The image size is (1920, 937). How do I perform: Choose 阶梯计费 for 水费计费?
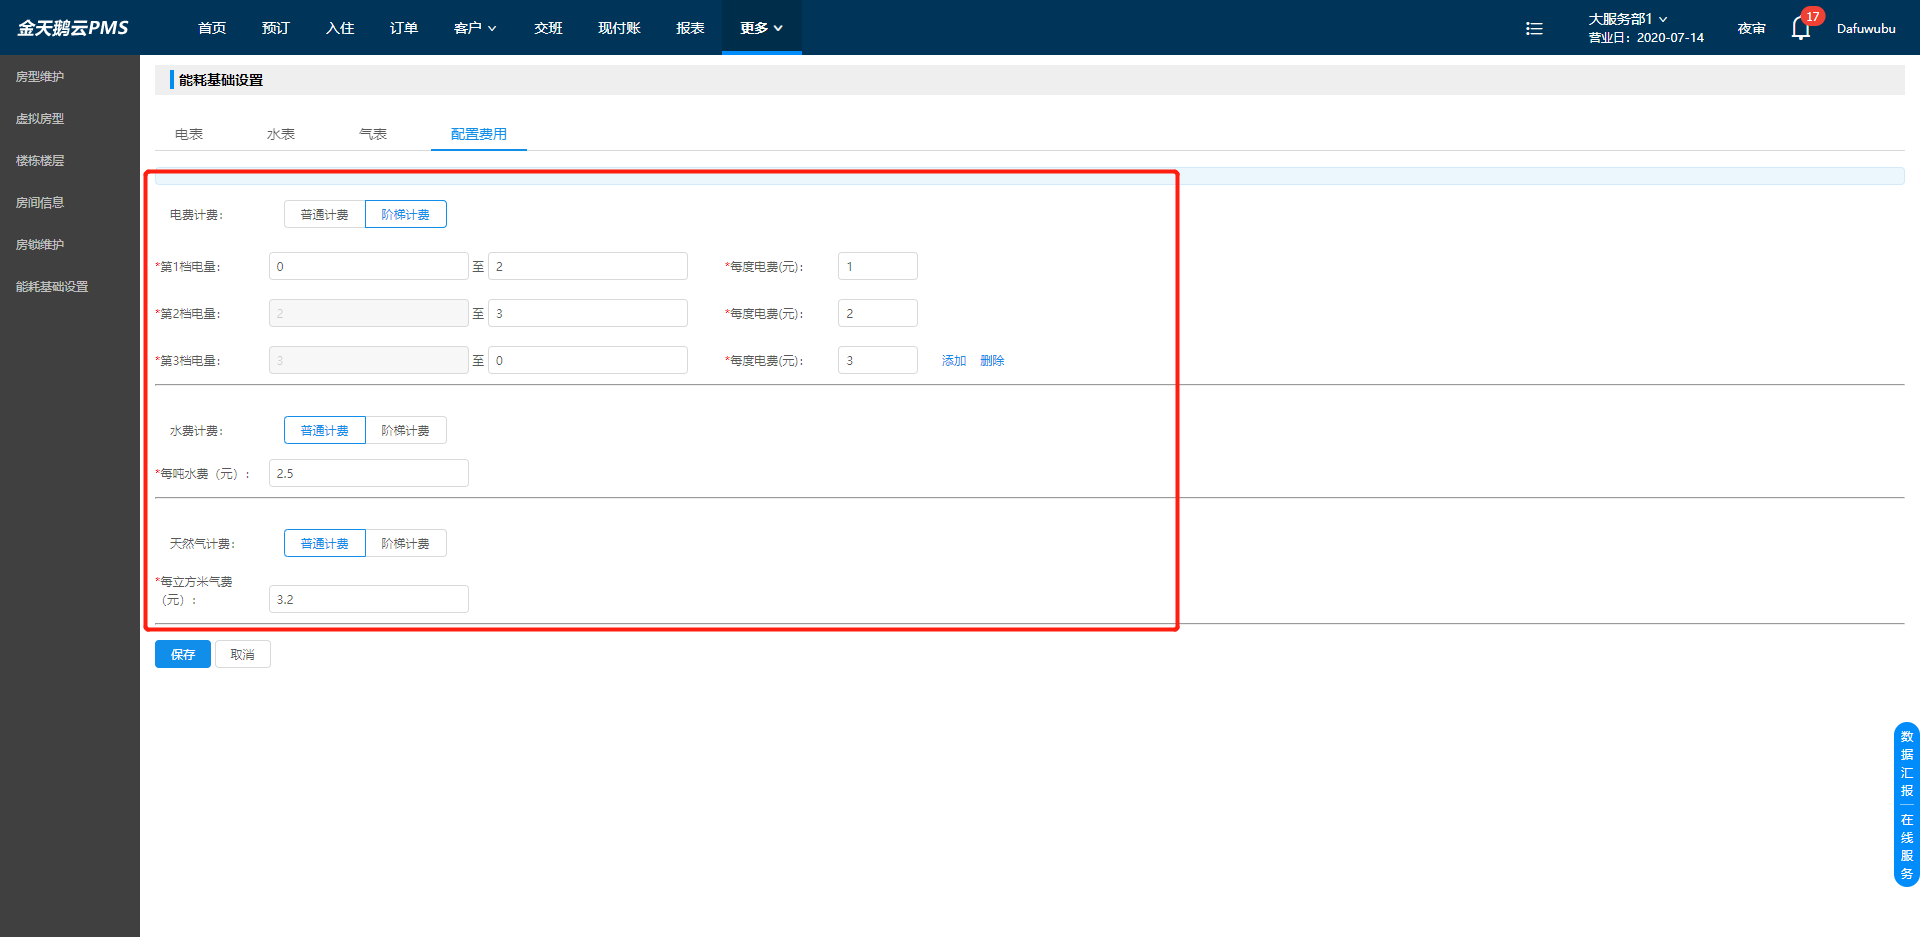click(x=406, y=430)
